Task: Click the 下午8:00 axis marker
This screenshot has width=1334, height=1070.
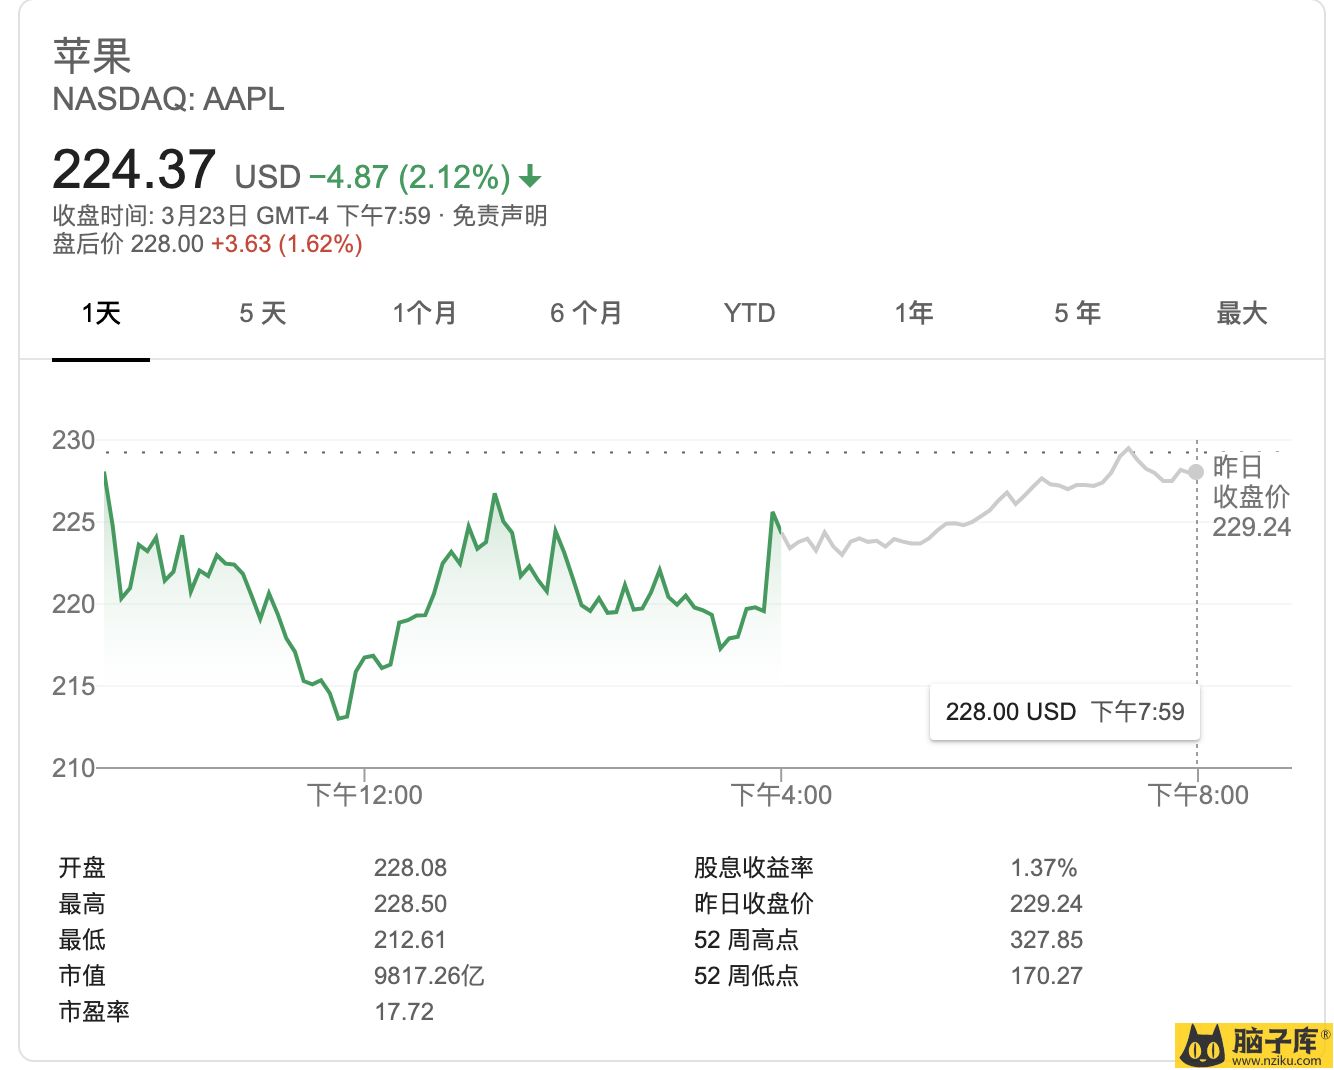Action: pos(1198,795)
